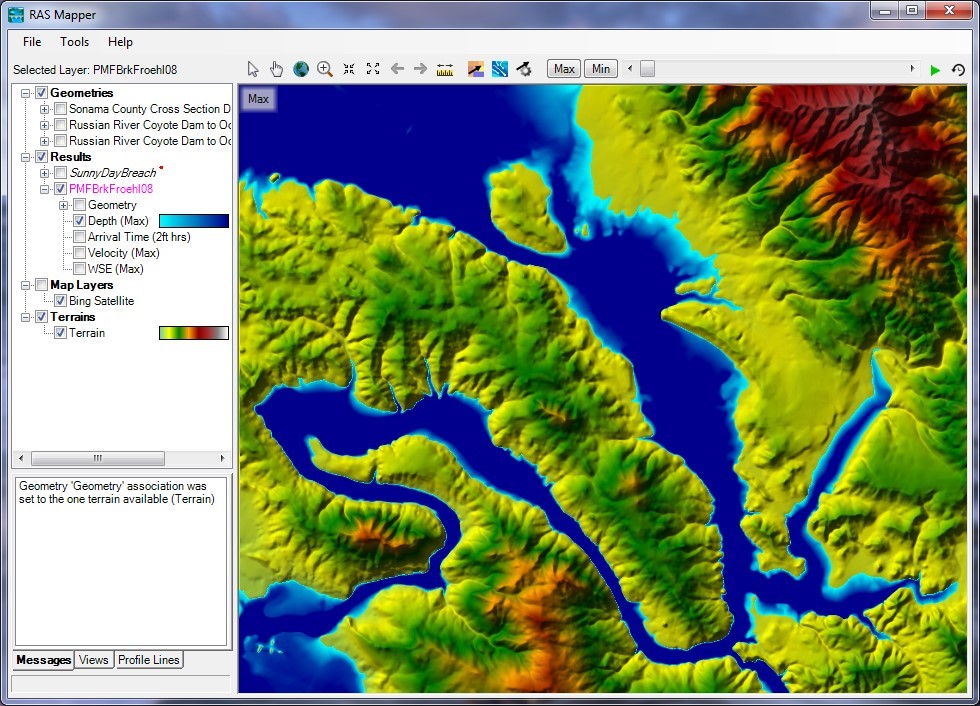Check the Arrival Time (2ft hrs) layer
Image resolution: width=980 pixels, height=706 pixels.
coord(80,237)
